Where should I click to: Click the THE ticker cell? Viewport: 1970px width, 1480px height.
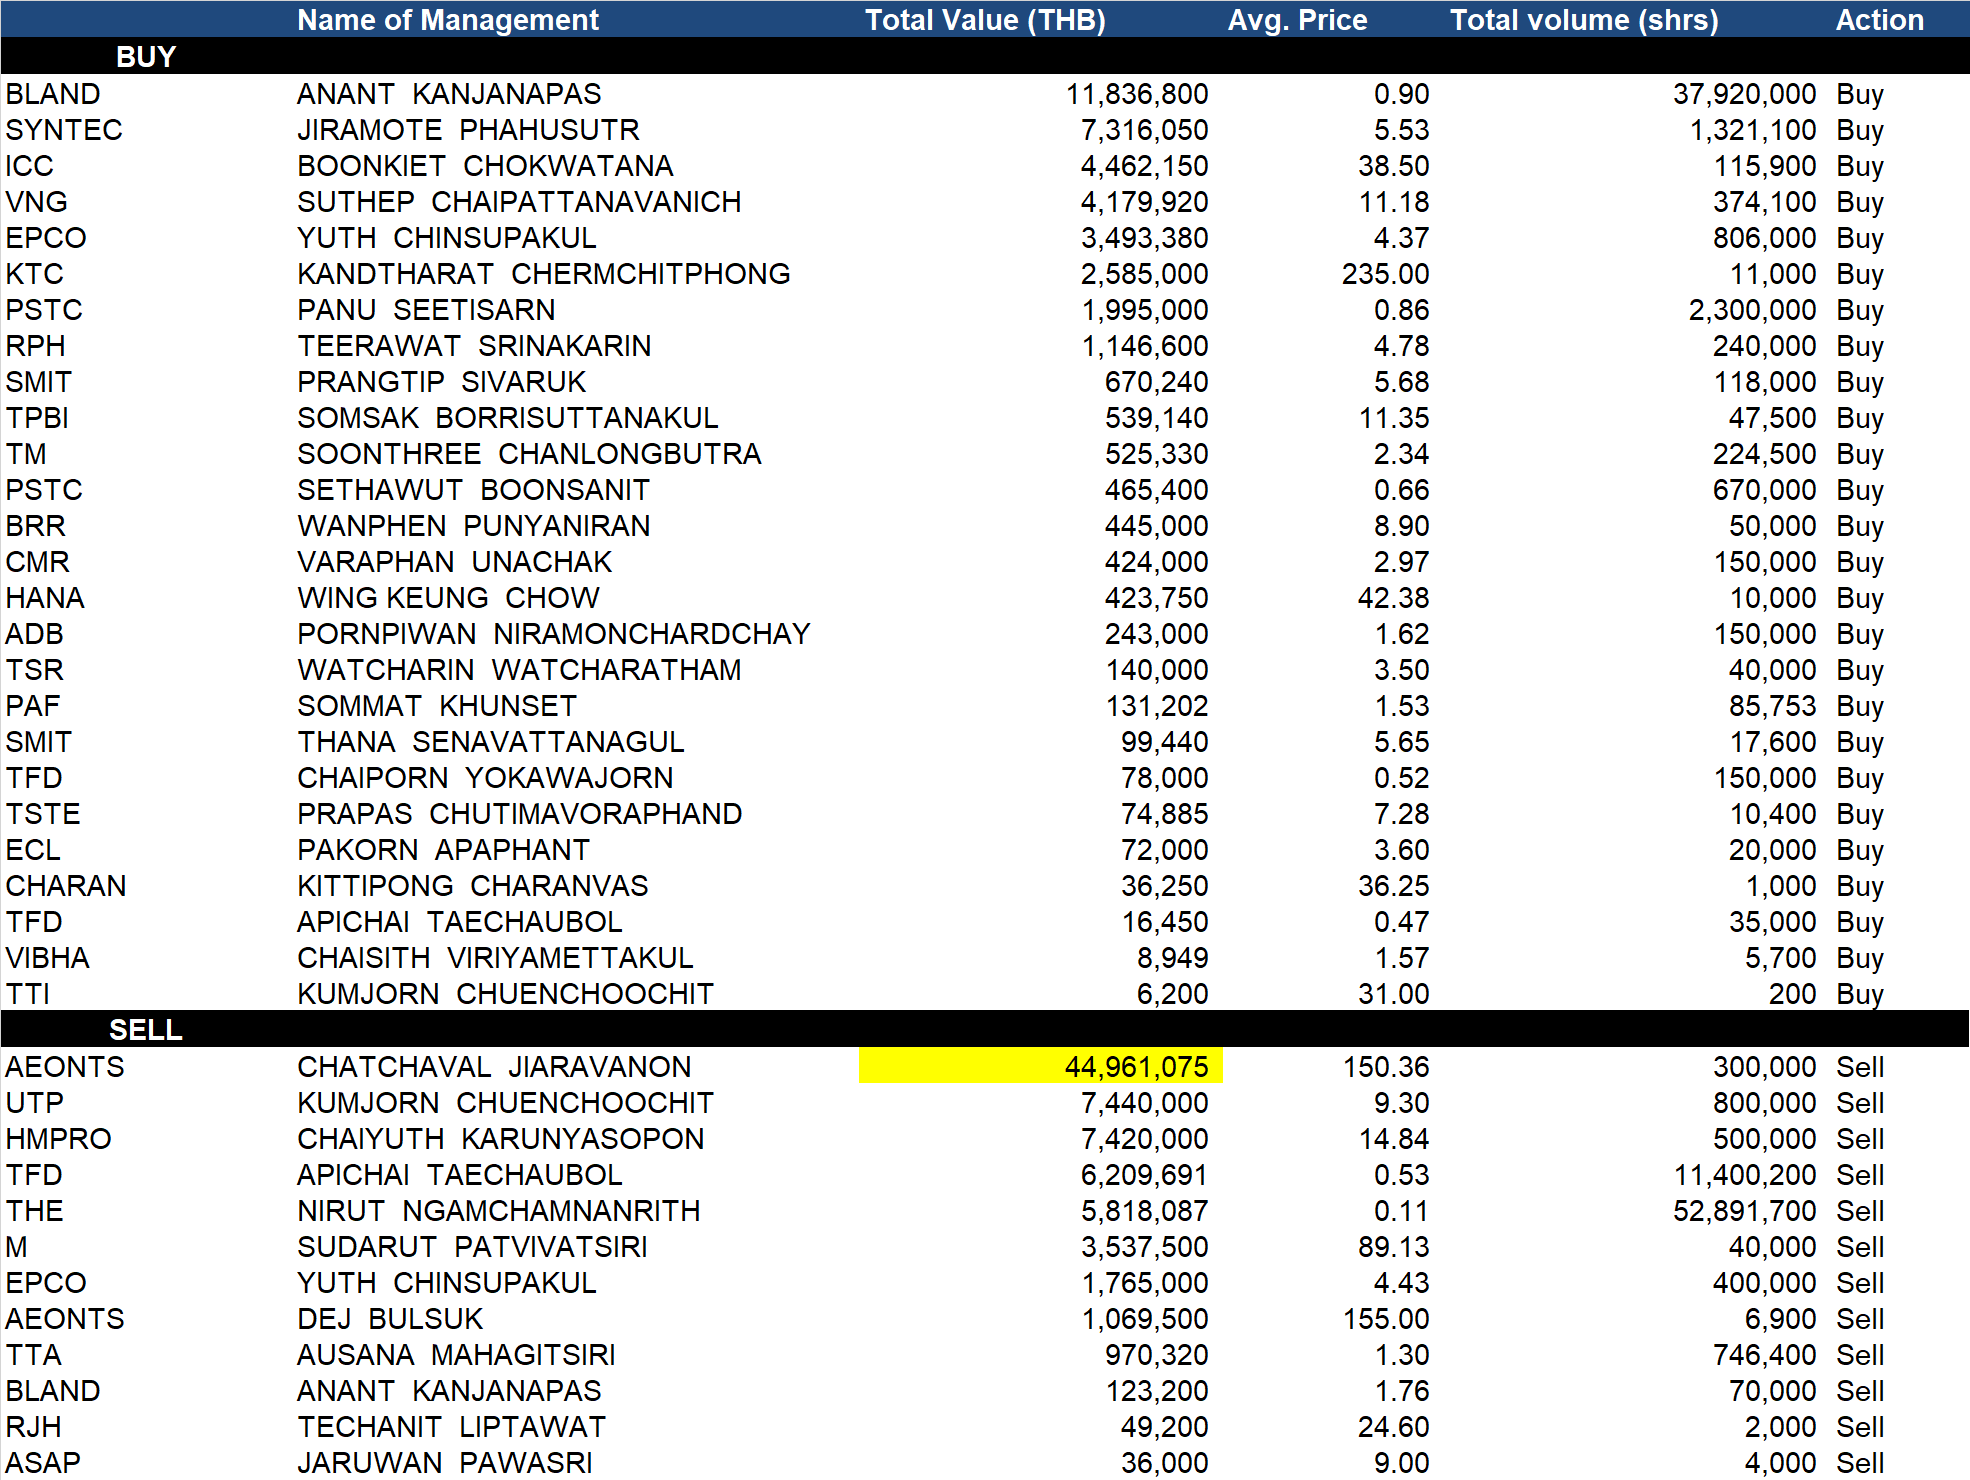[x=35, y=1211]
